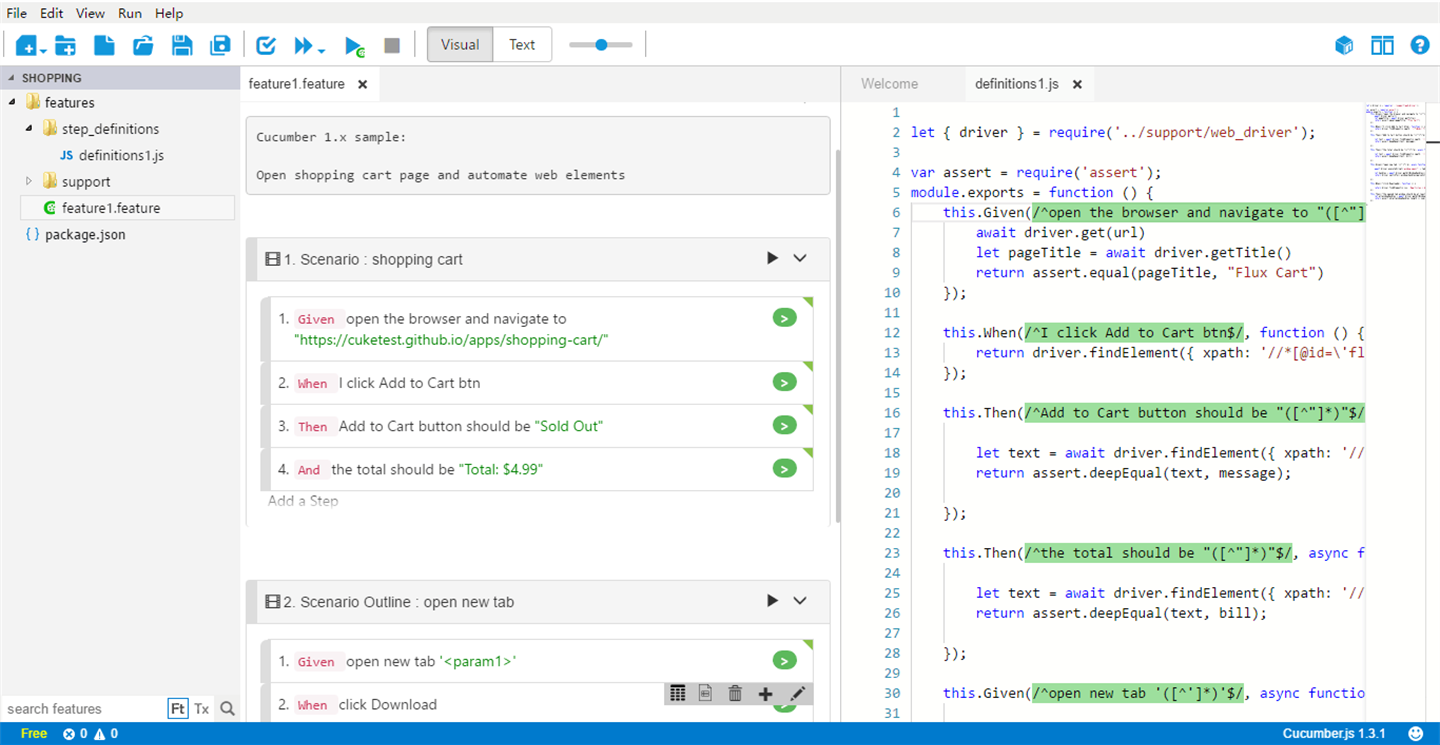
Task: Collapse the shopping cart scenario chevron
Action: tap(800, 258)
